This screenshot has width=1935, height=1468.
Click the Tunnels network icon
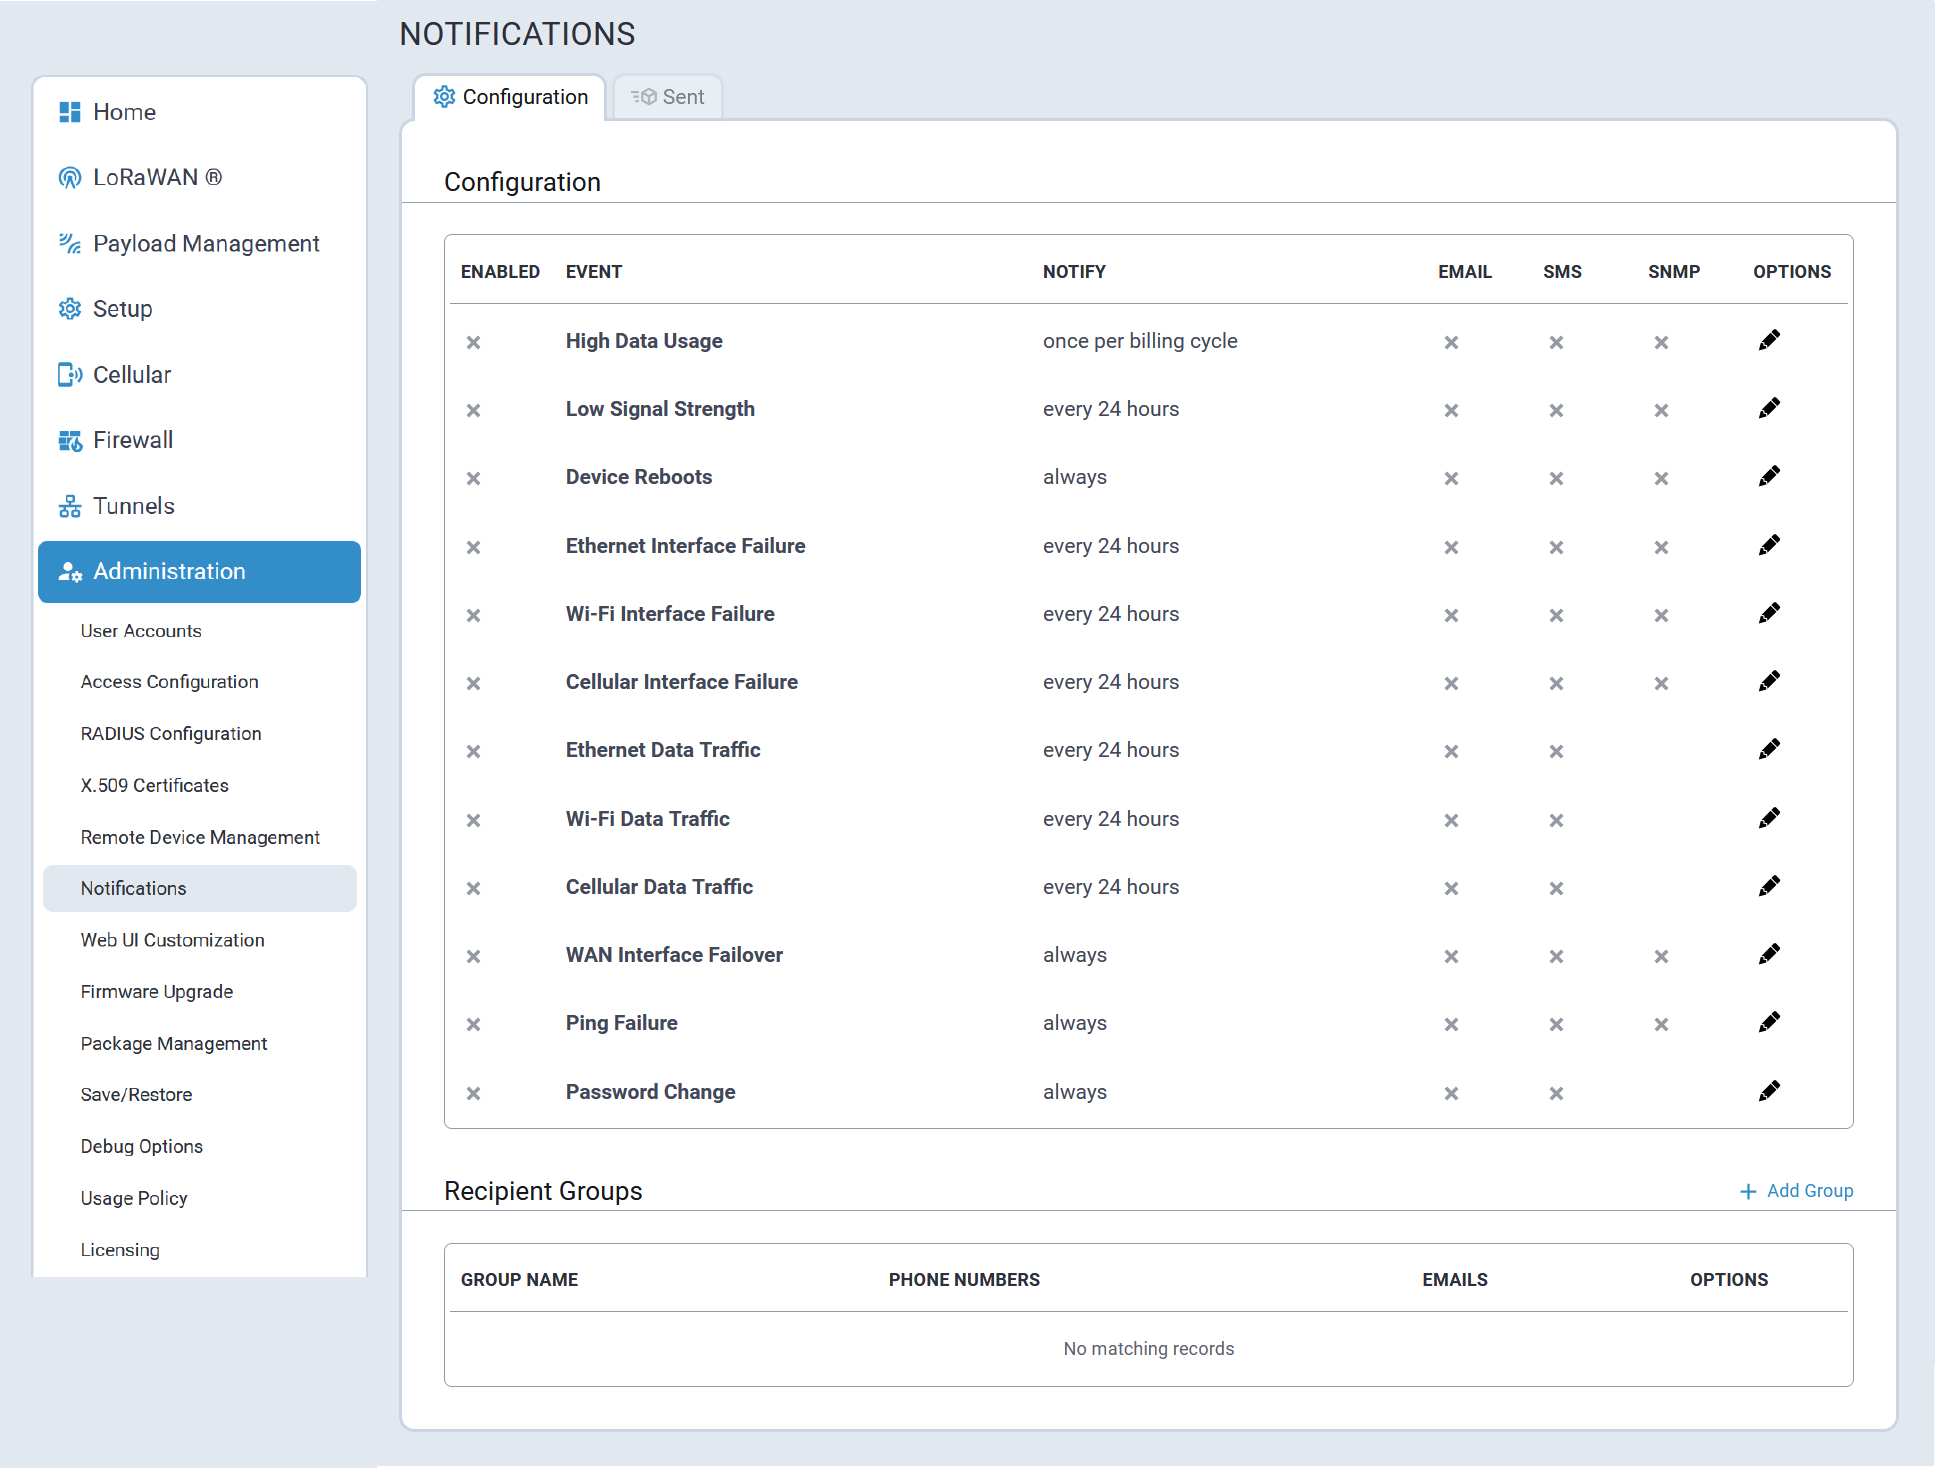tap(69, 507)
